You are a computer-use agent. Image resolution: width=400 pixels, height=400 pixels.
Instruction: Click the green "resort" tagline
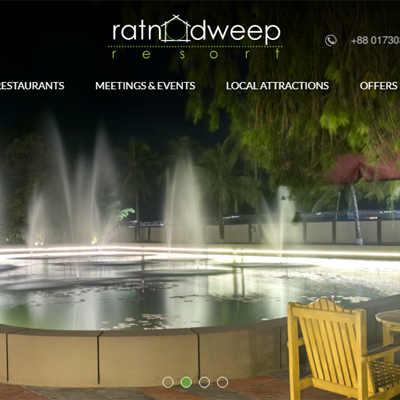[196, 54]
